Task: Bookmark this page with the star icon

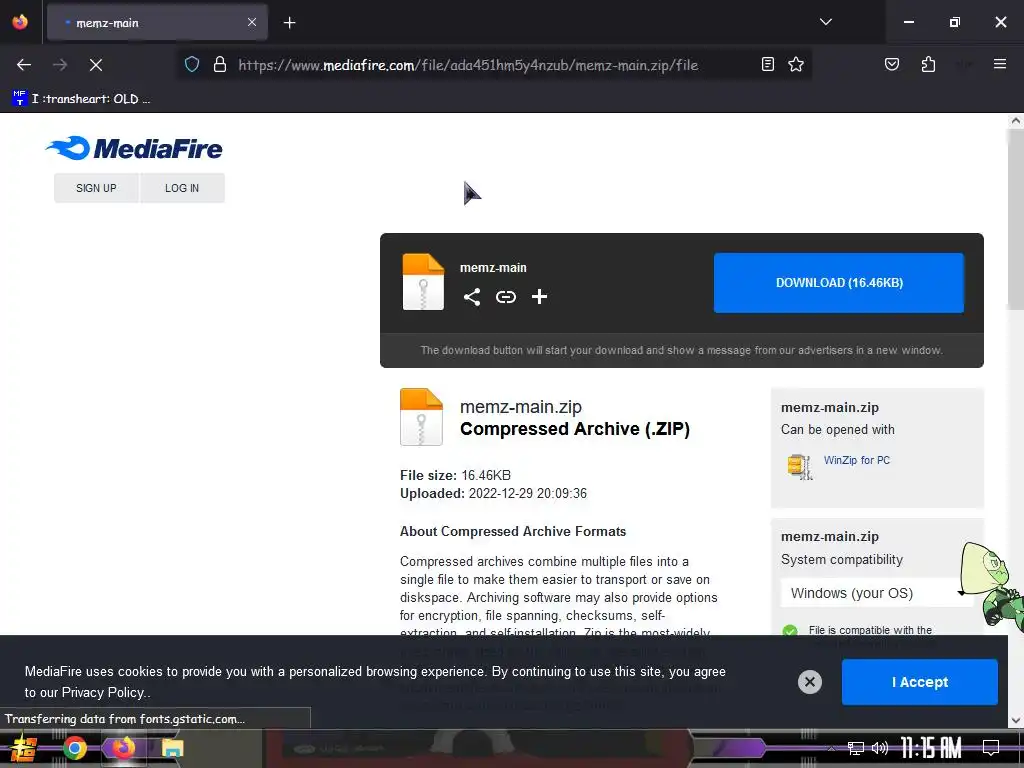Action: 795,64
